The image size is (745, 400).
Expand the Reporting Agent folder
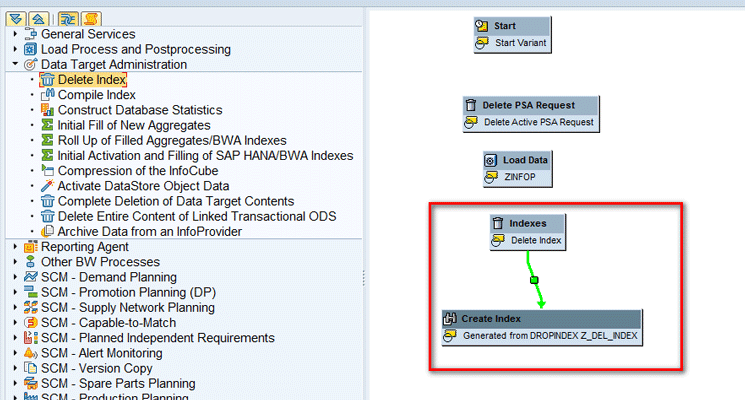15,247
